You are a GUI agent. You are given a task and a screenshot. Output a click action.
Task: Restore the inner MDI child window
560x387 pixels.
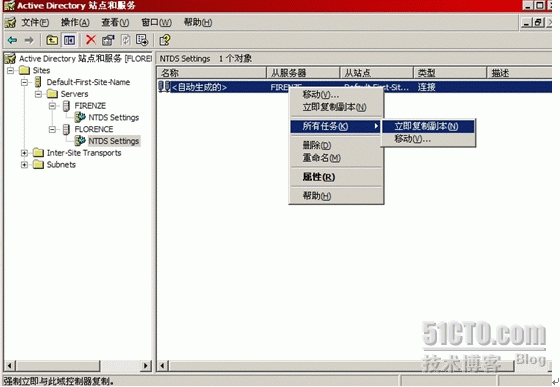pos(538,22)
